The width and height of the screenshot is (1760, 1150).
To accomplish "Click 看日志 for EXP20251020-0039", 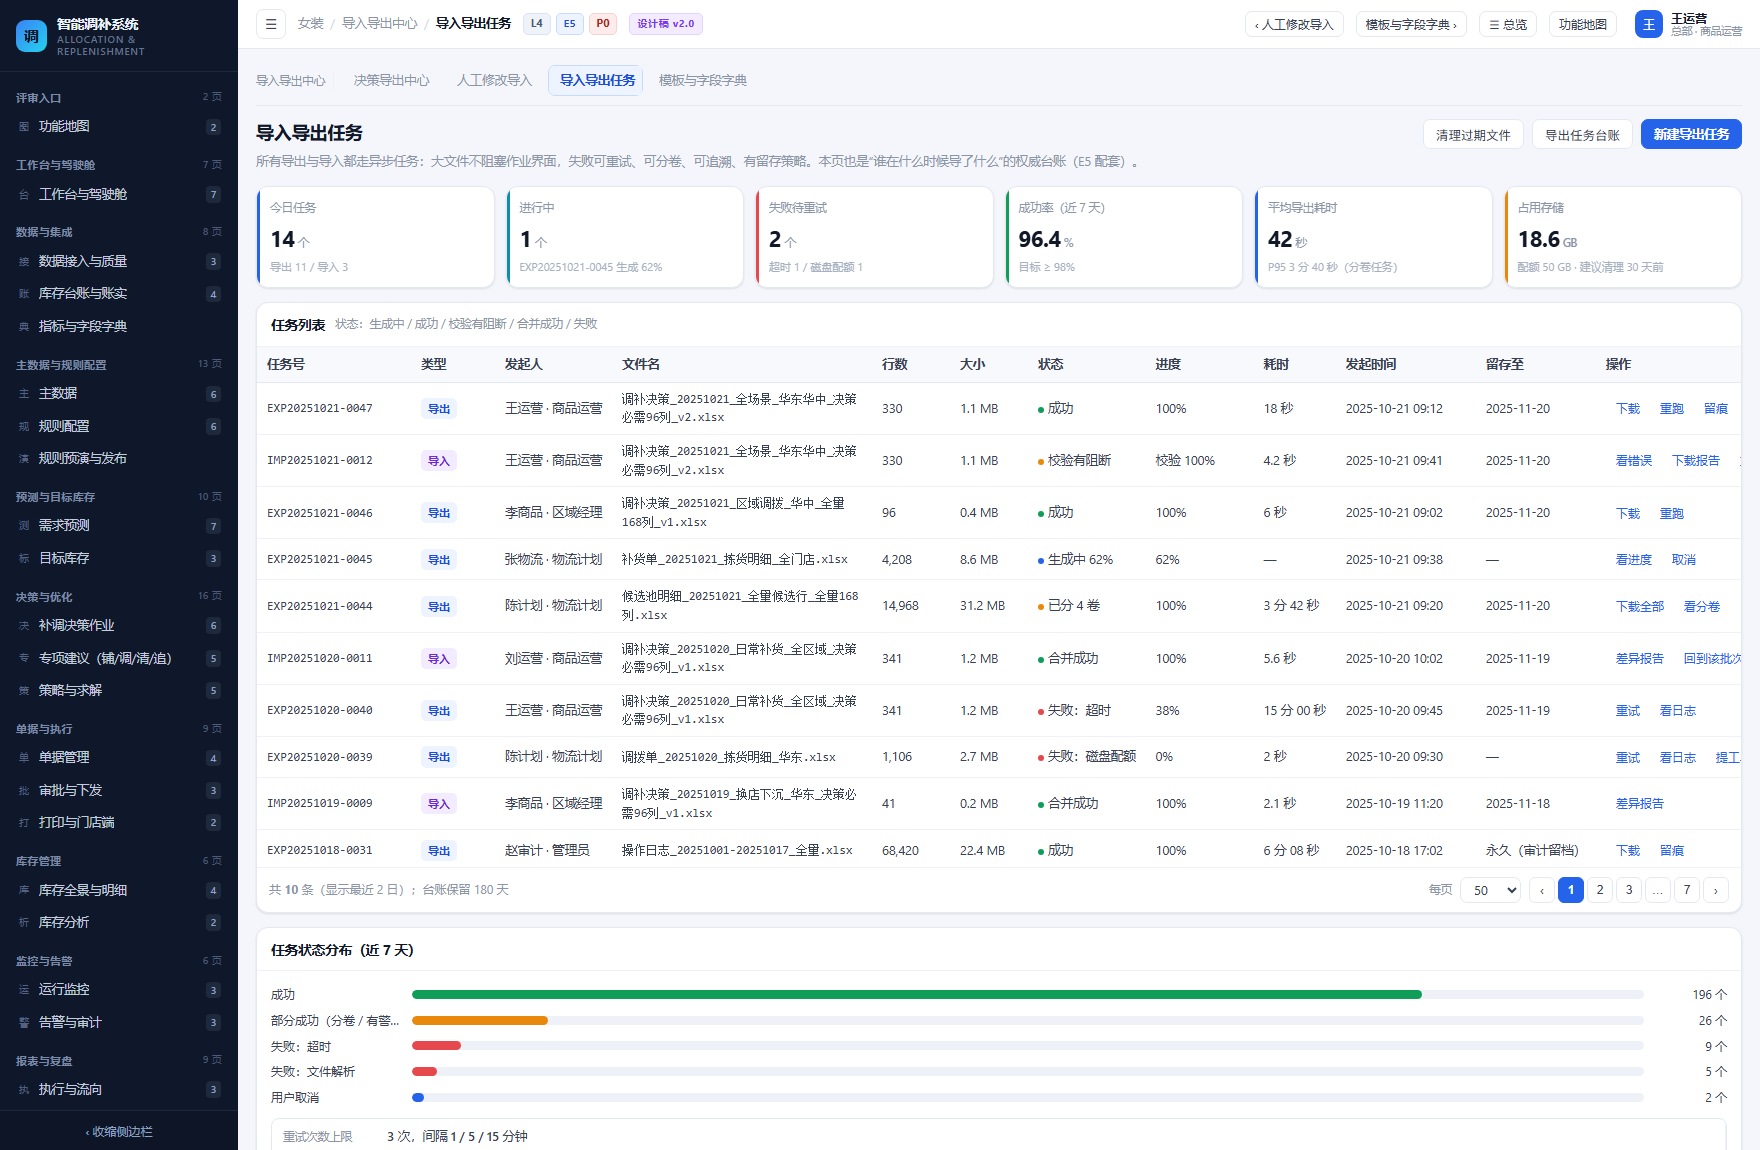I will 1678,758.
